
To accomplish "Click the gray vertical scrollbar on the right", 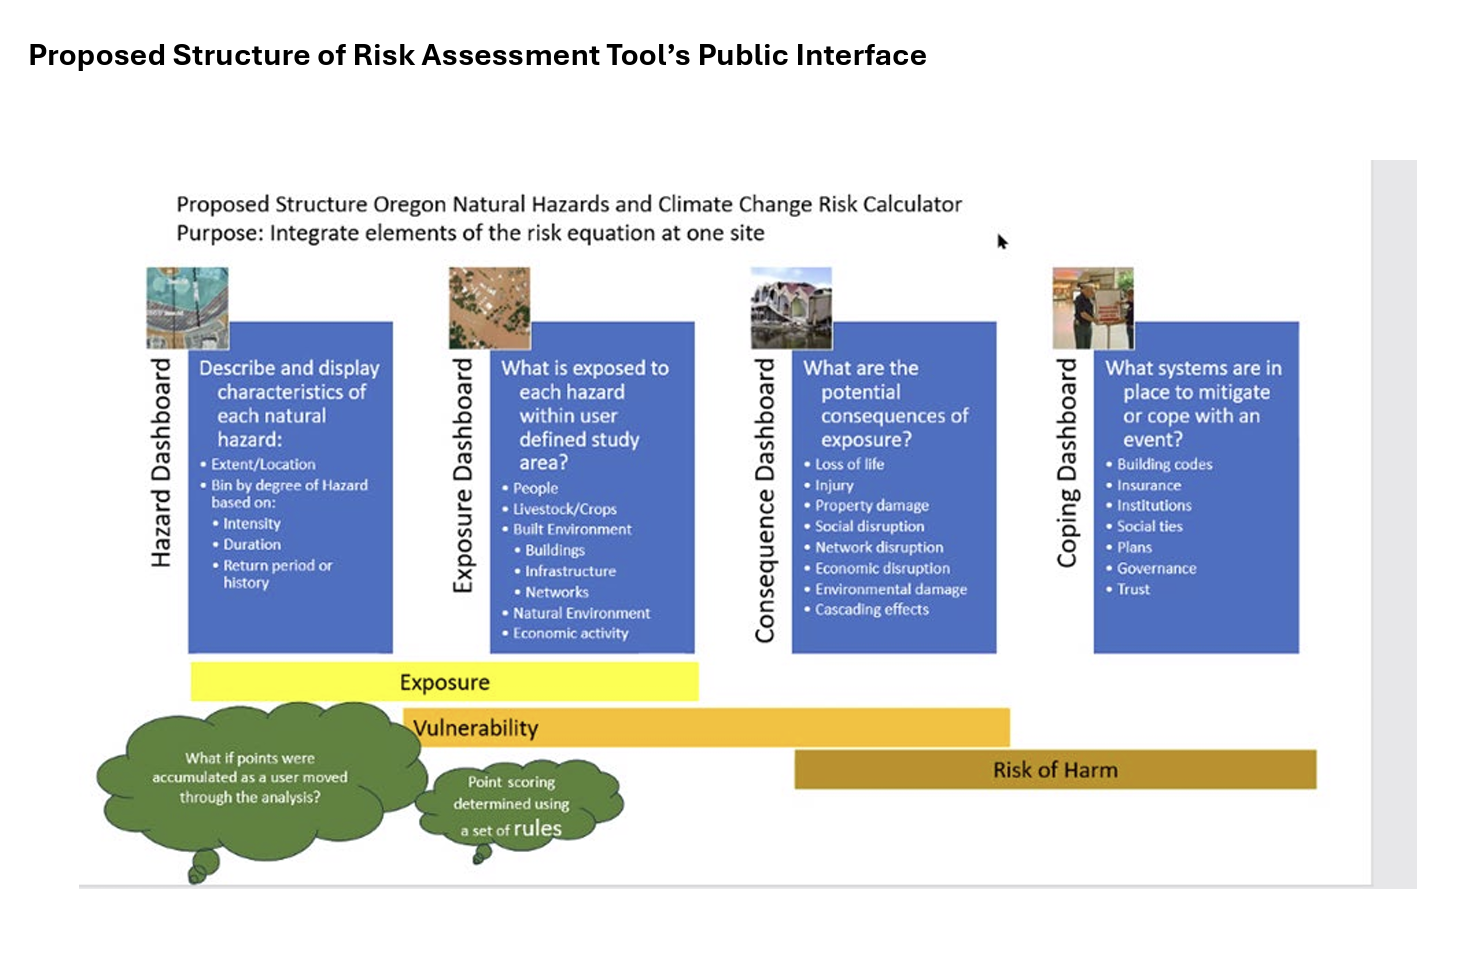I will (x=1393, y=522).
